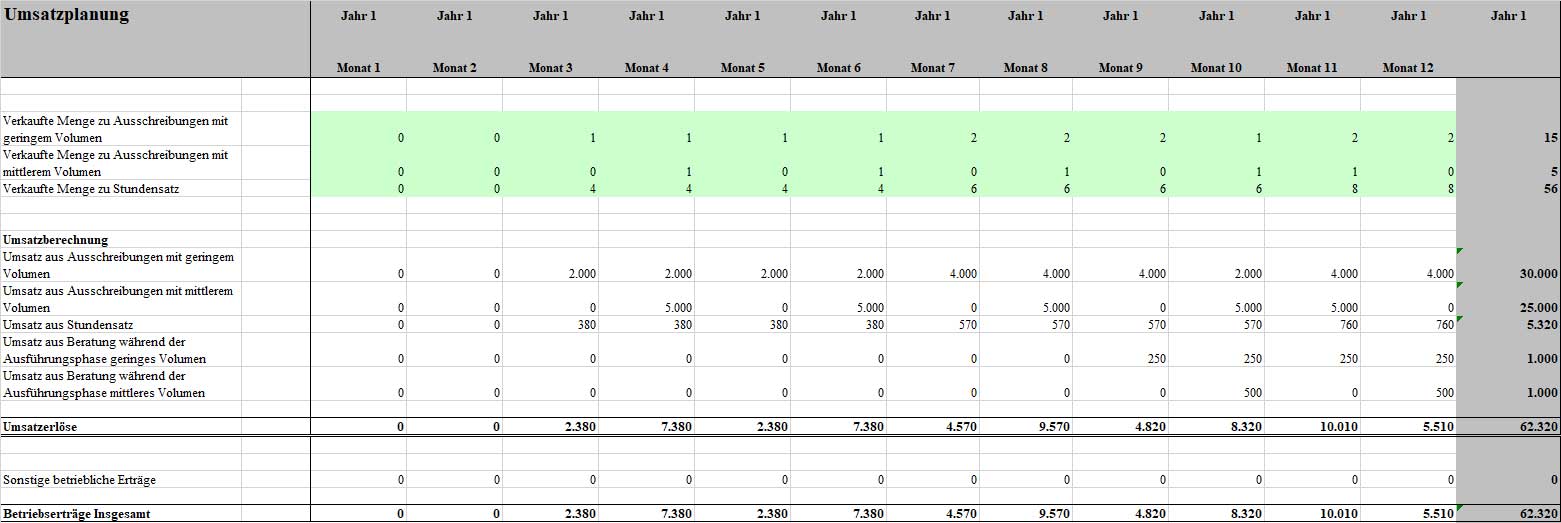Click Sonstige betriebliche Erträge total 0
Screen dimensions: 1561x523
(1554, 480)
